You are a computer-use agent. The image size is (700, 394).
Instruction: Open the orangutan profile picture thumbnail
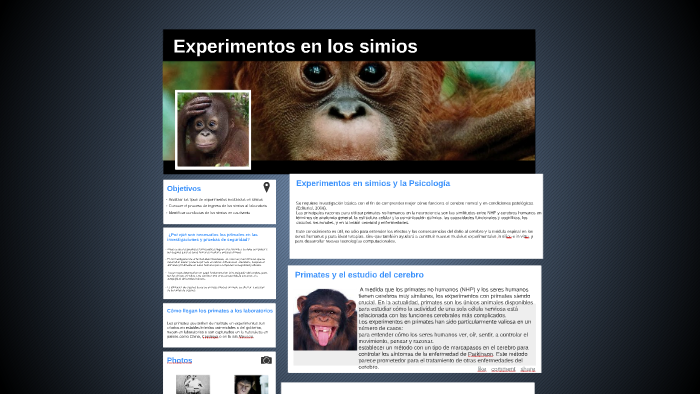[x=213, y=130]
